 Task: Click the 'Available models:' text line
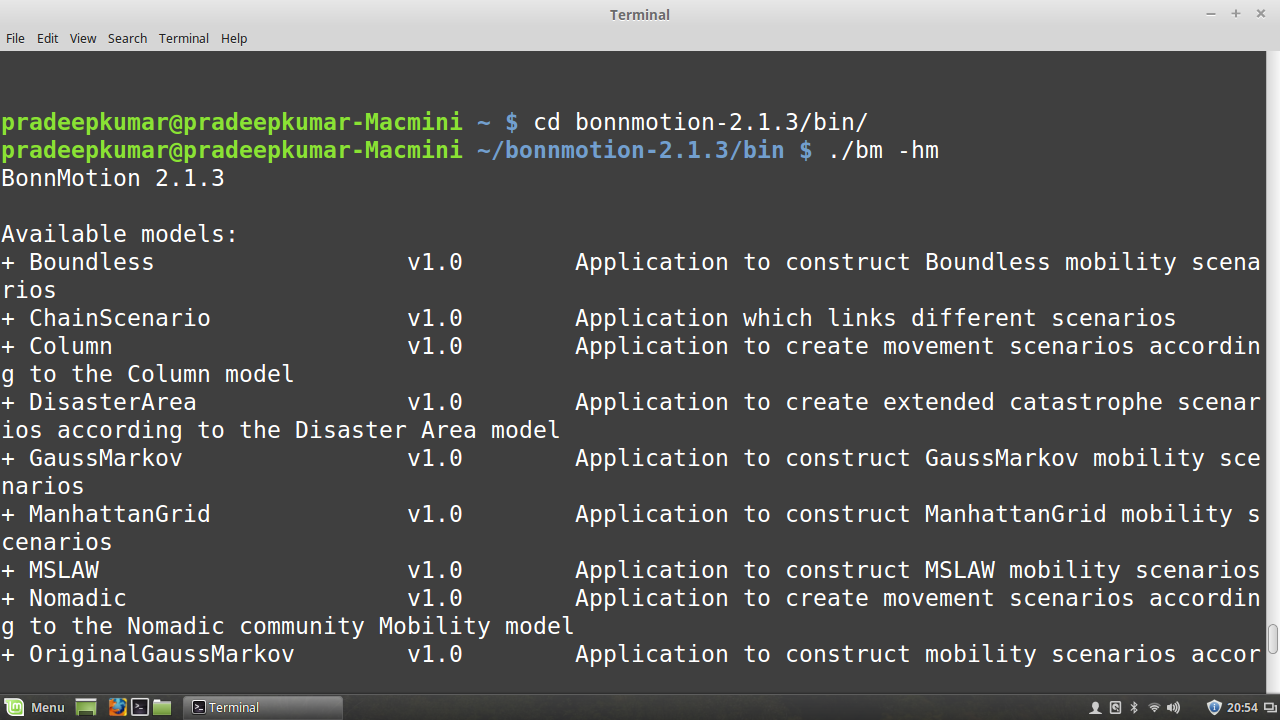click(120, 234)
